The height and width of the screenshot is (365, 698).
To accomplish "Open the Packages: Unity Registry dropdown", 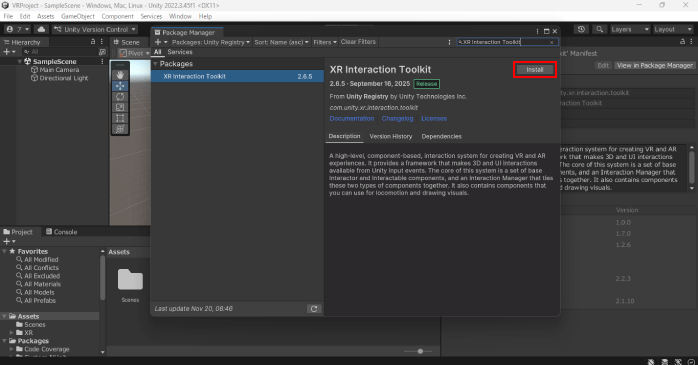I will point(211,42).
